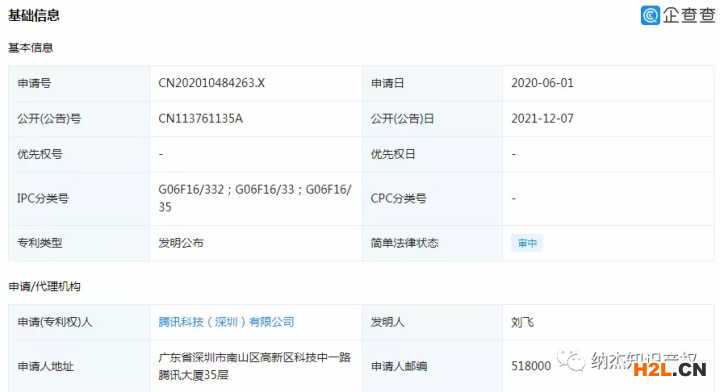Click the 基础信息 page heading
This screenshot has height=392, width=720.
(34, 15)
